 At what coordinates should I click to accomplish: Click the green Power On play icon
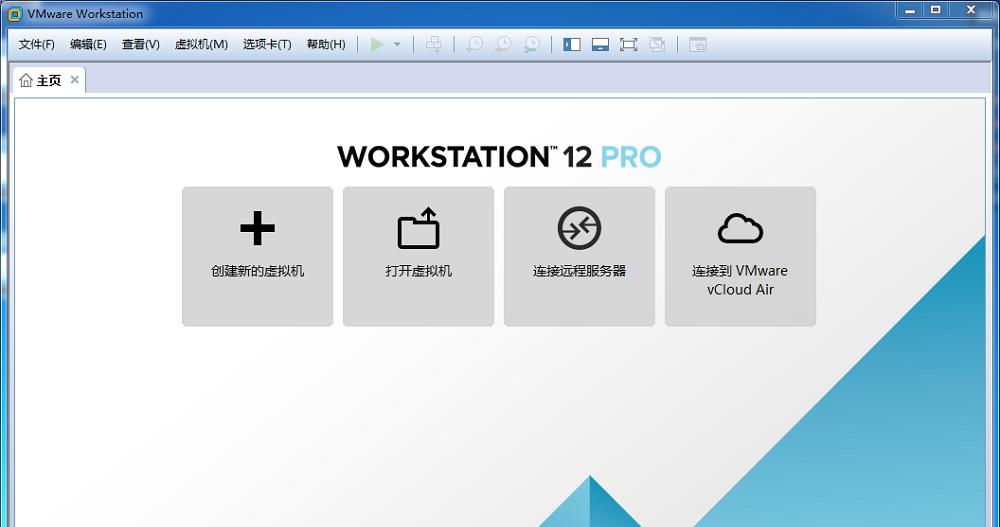[377, 44]
